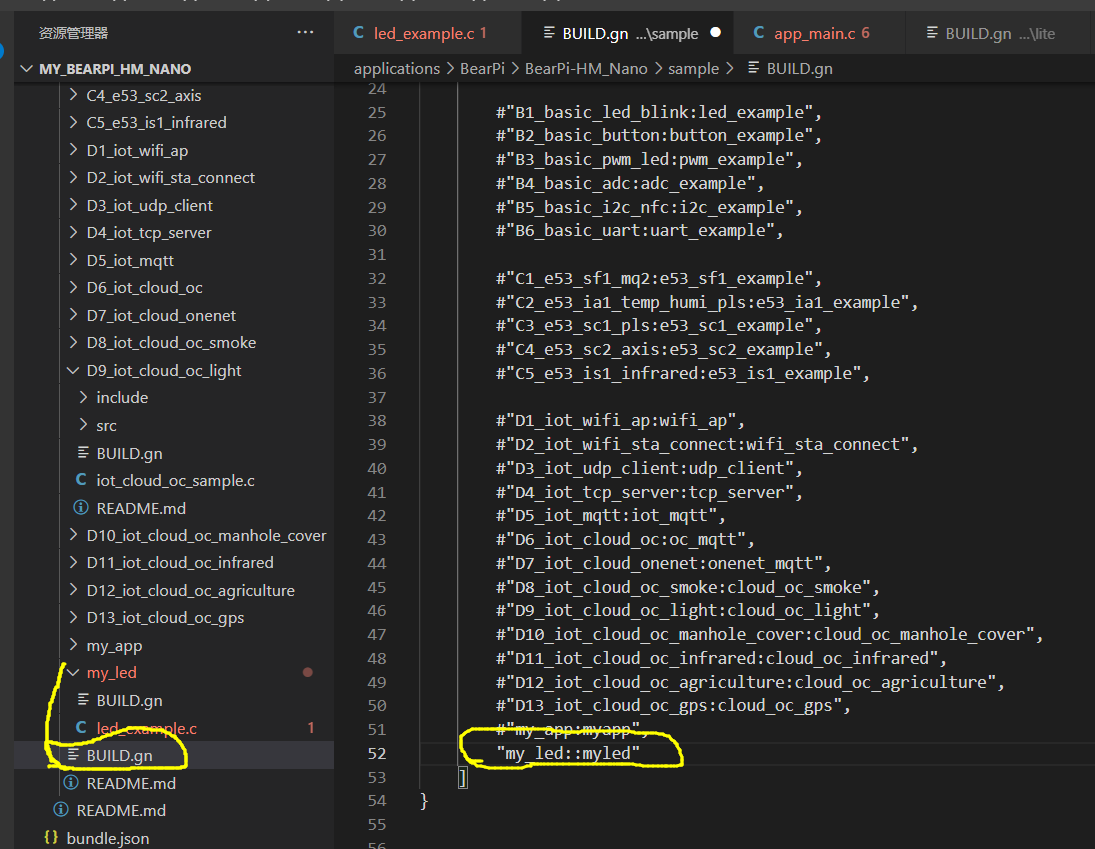Image resolution: width=1095 pixels, height=849 pixels.
Task: Place cursor on "my_led::myled" line
Action: point(568,753)
